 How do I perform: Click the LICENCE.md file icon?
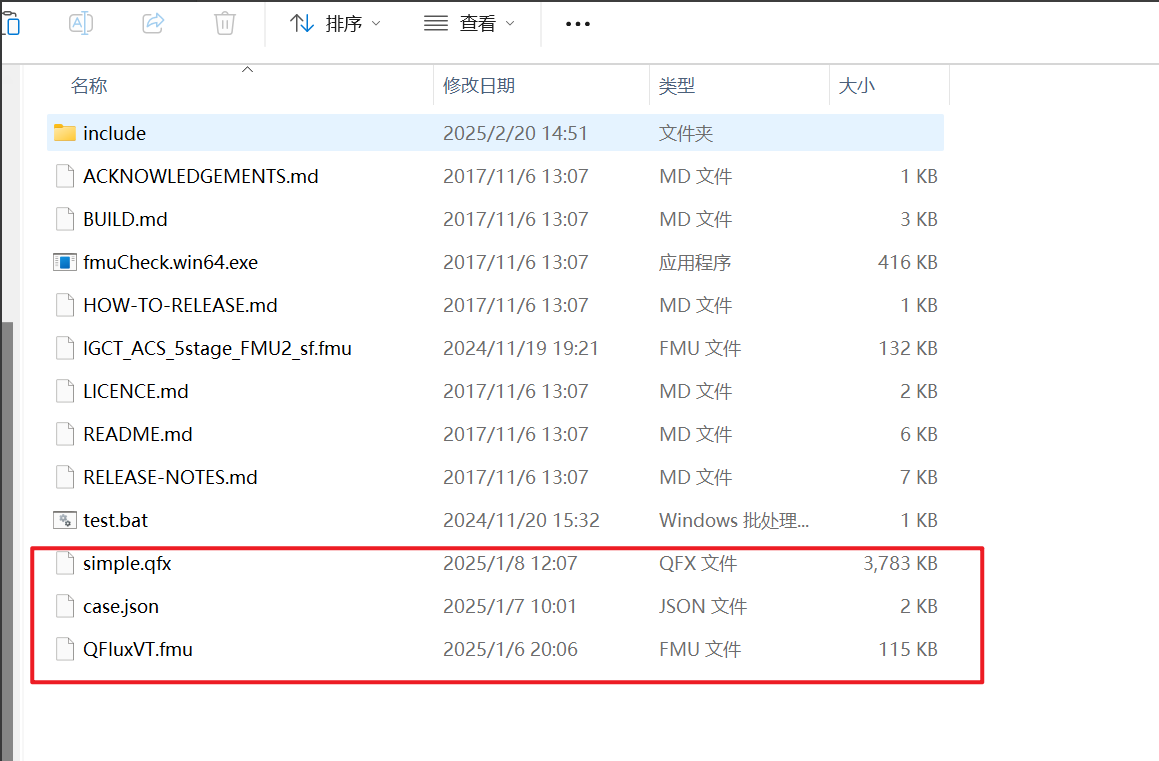point(65,391)
